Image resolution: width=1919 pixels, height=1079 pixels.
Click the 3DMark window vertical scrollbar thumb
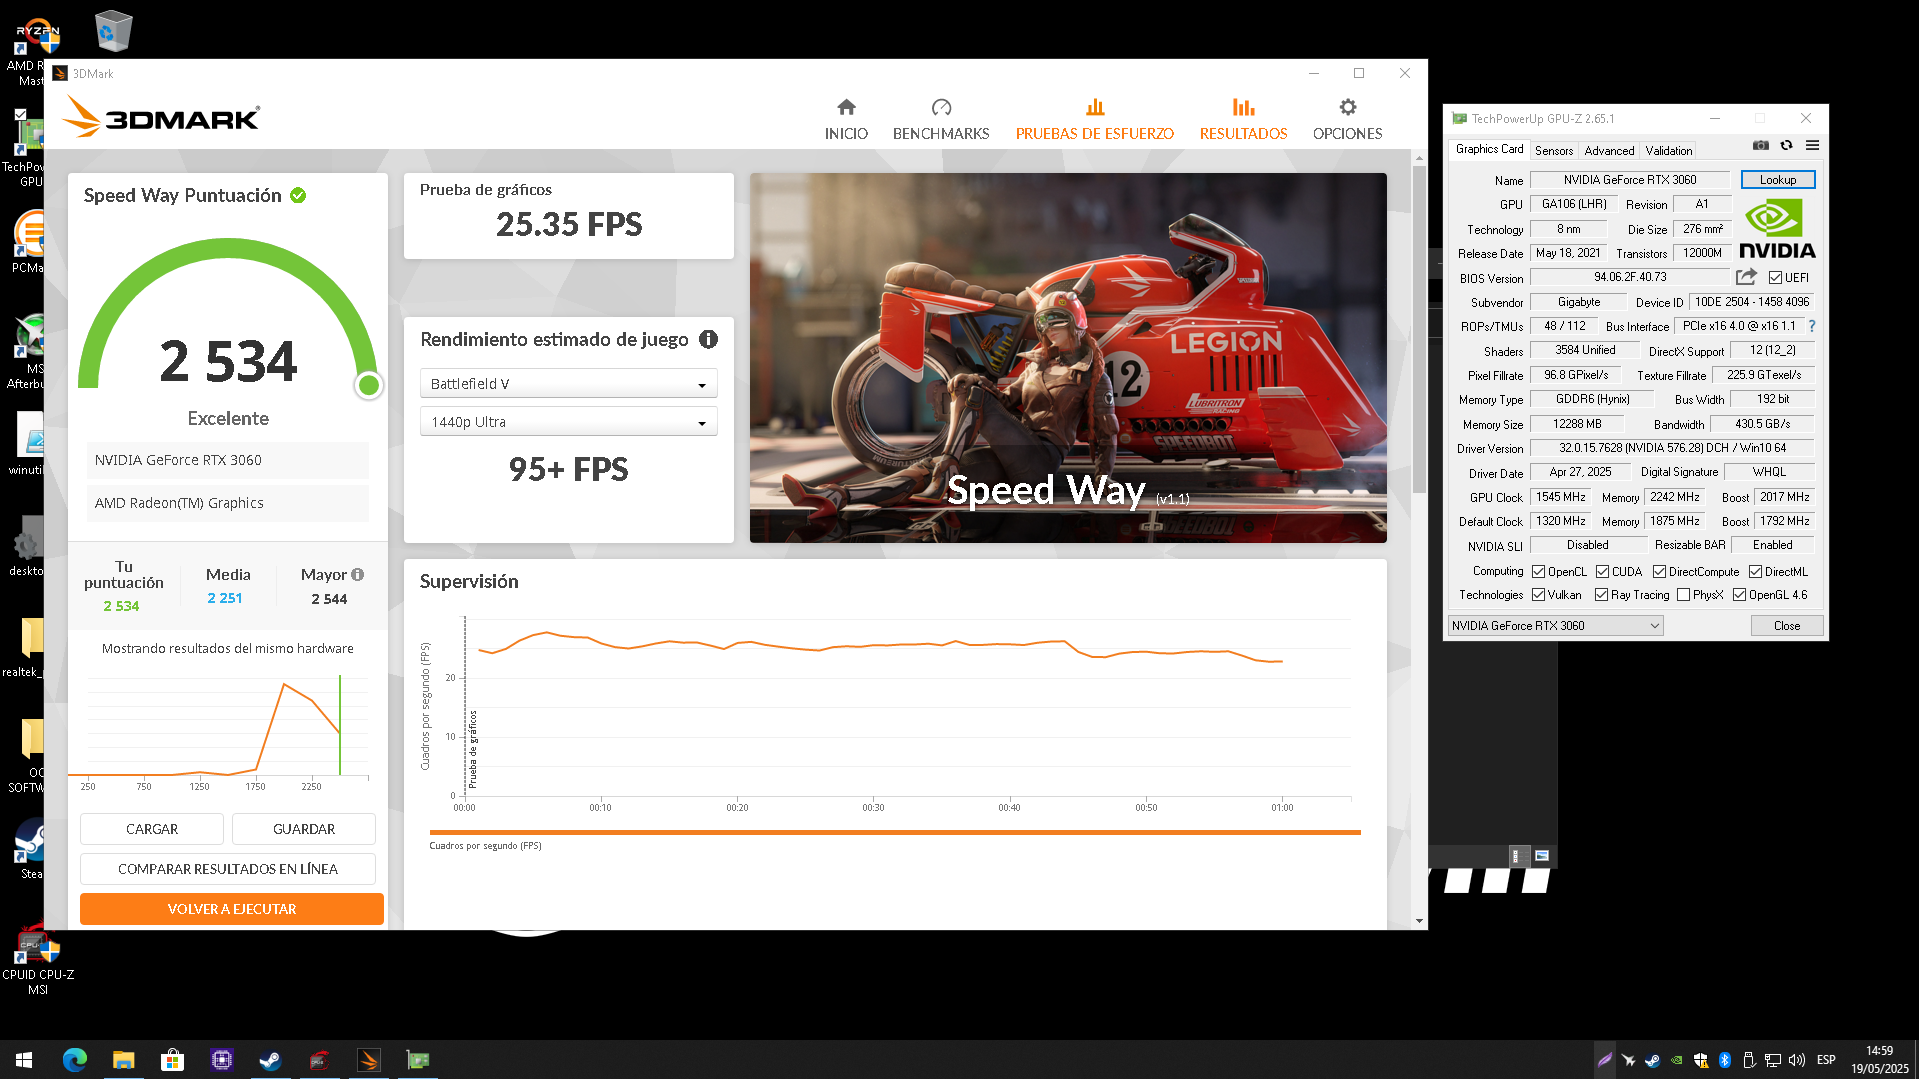1419,330
